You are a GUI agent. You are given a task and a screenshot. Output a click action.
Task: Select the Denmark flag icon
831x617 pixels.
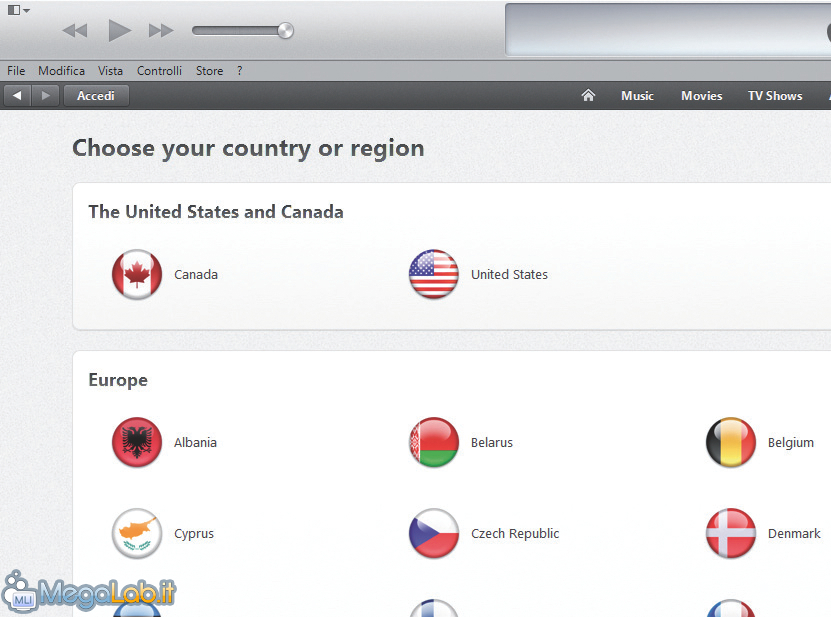coord(730,533)
